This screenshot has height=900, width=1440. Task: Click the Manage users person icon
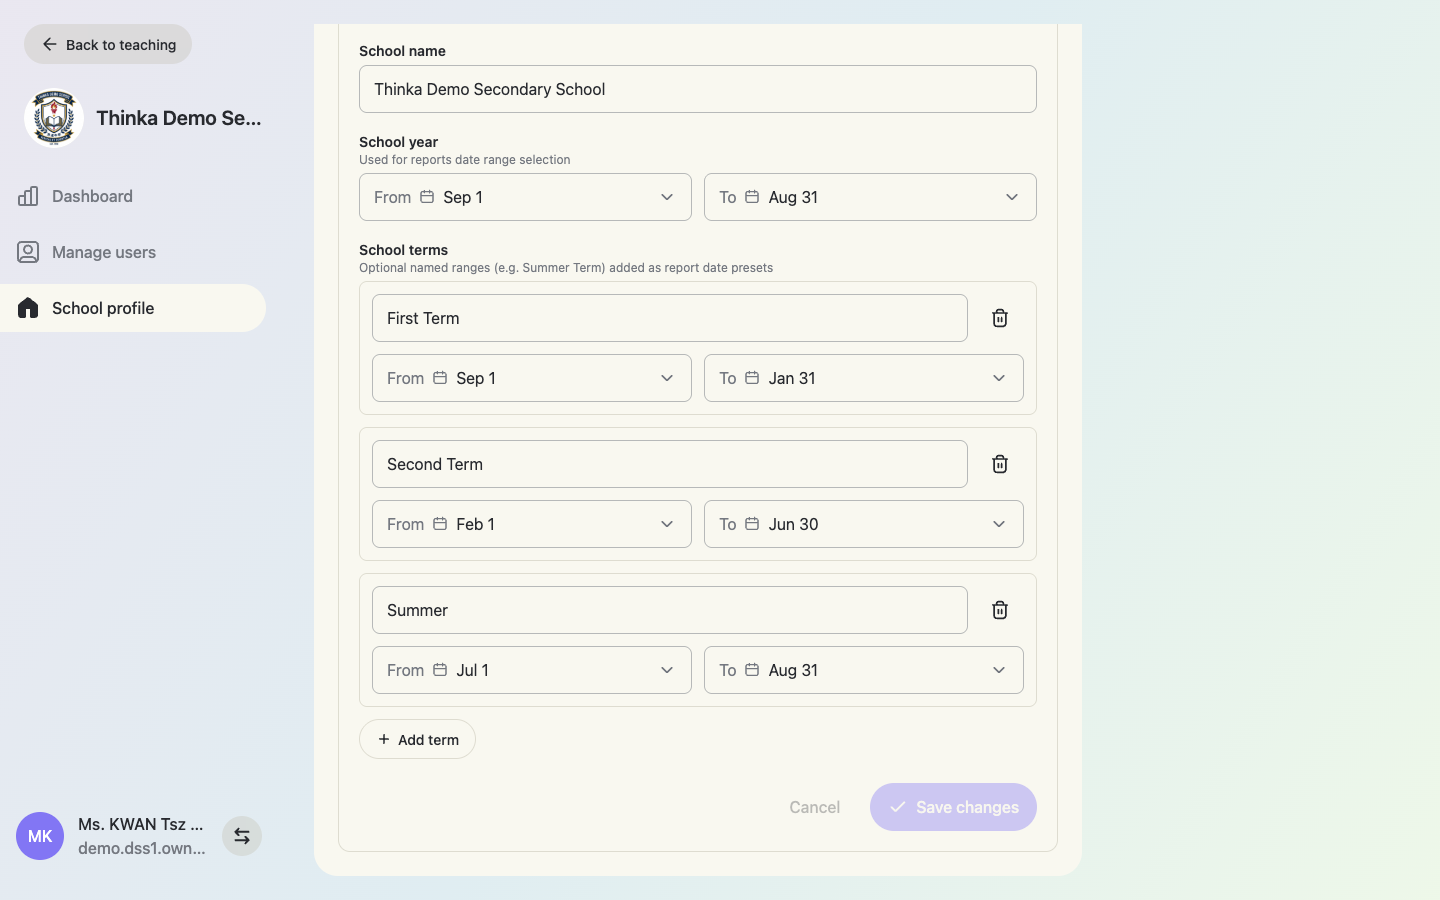(x=28, y=252)
